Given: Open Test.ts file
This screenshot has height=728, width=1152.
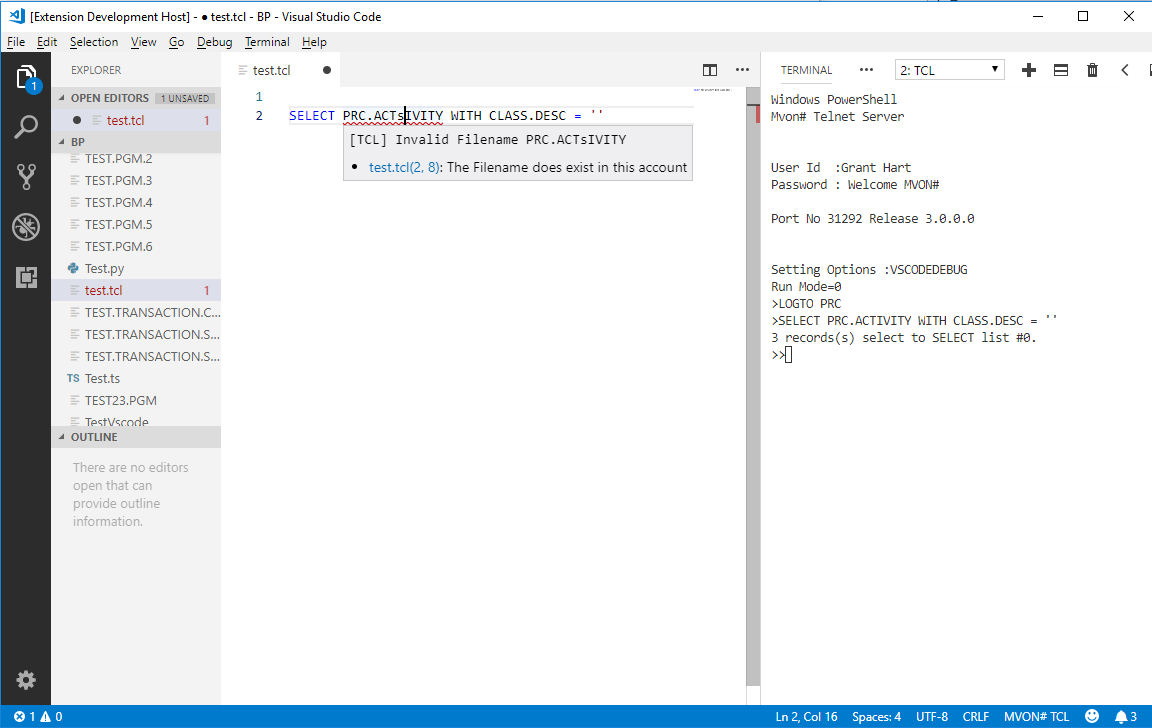Looking at the screenshot, I should pos(136,378).
